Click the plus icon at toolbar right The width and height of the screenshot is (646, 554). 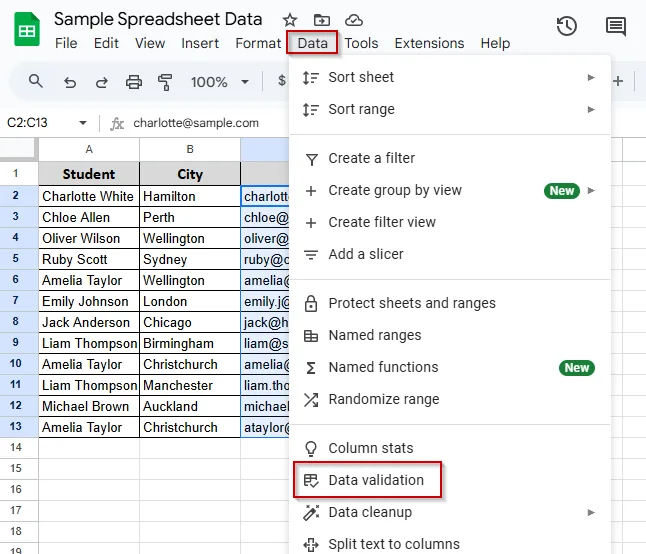(x=618, y=81)
